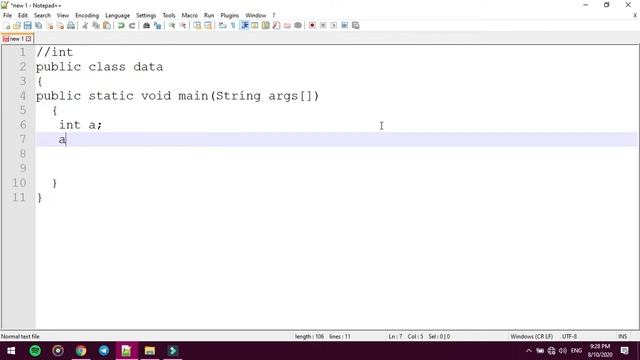Toggle Show All Characters pilcrow icon
This screenshot has height=360, width=640.
coord(233,25)
